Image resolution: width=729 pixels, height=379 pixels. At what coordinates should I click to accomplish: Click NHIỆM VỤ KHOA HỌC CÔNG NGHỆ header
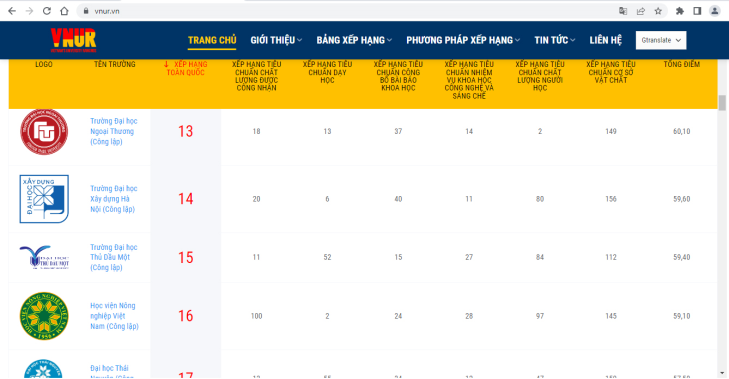point(469,80)
